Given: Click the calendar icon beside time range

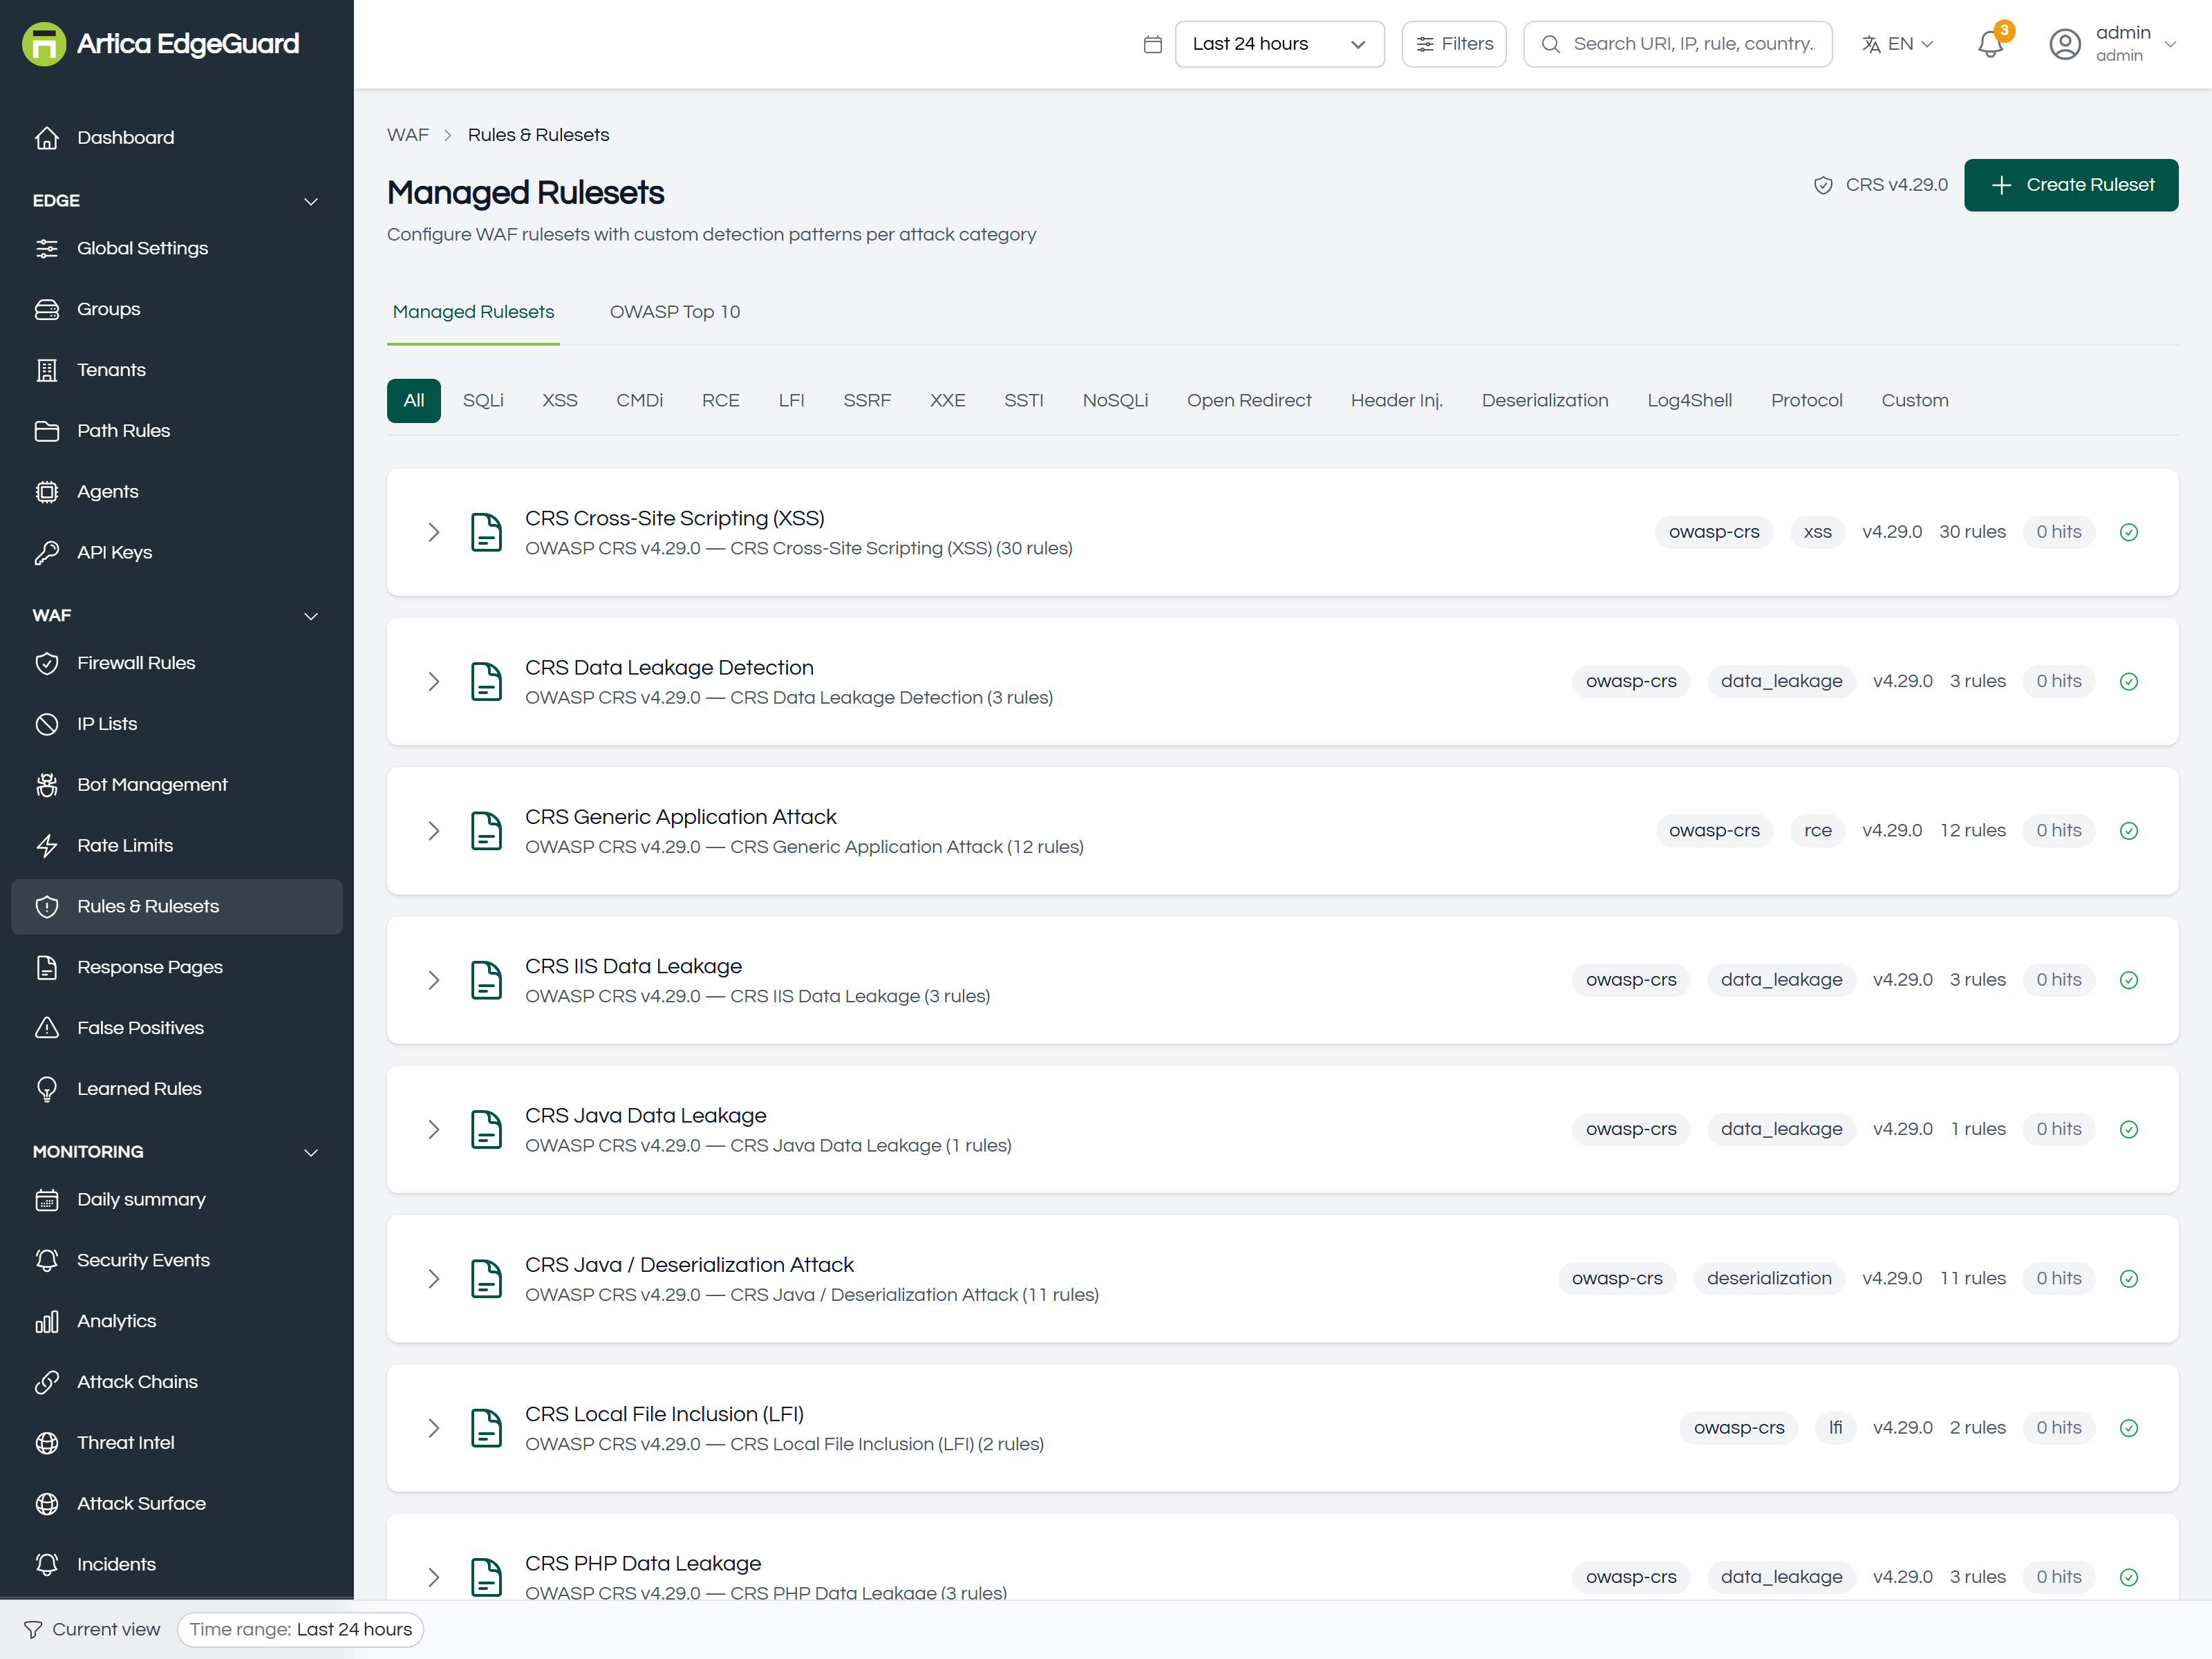Looking at the screenshot, I should pos(1153,44).
